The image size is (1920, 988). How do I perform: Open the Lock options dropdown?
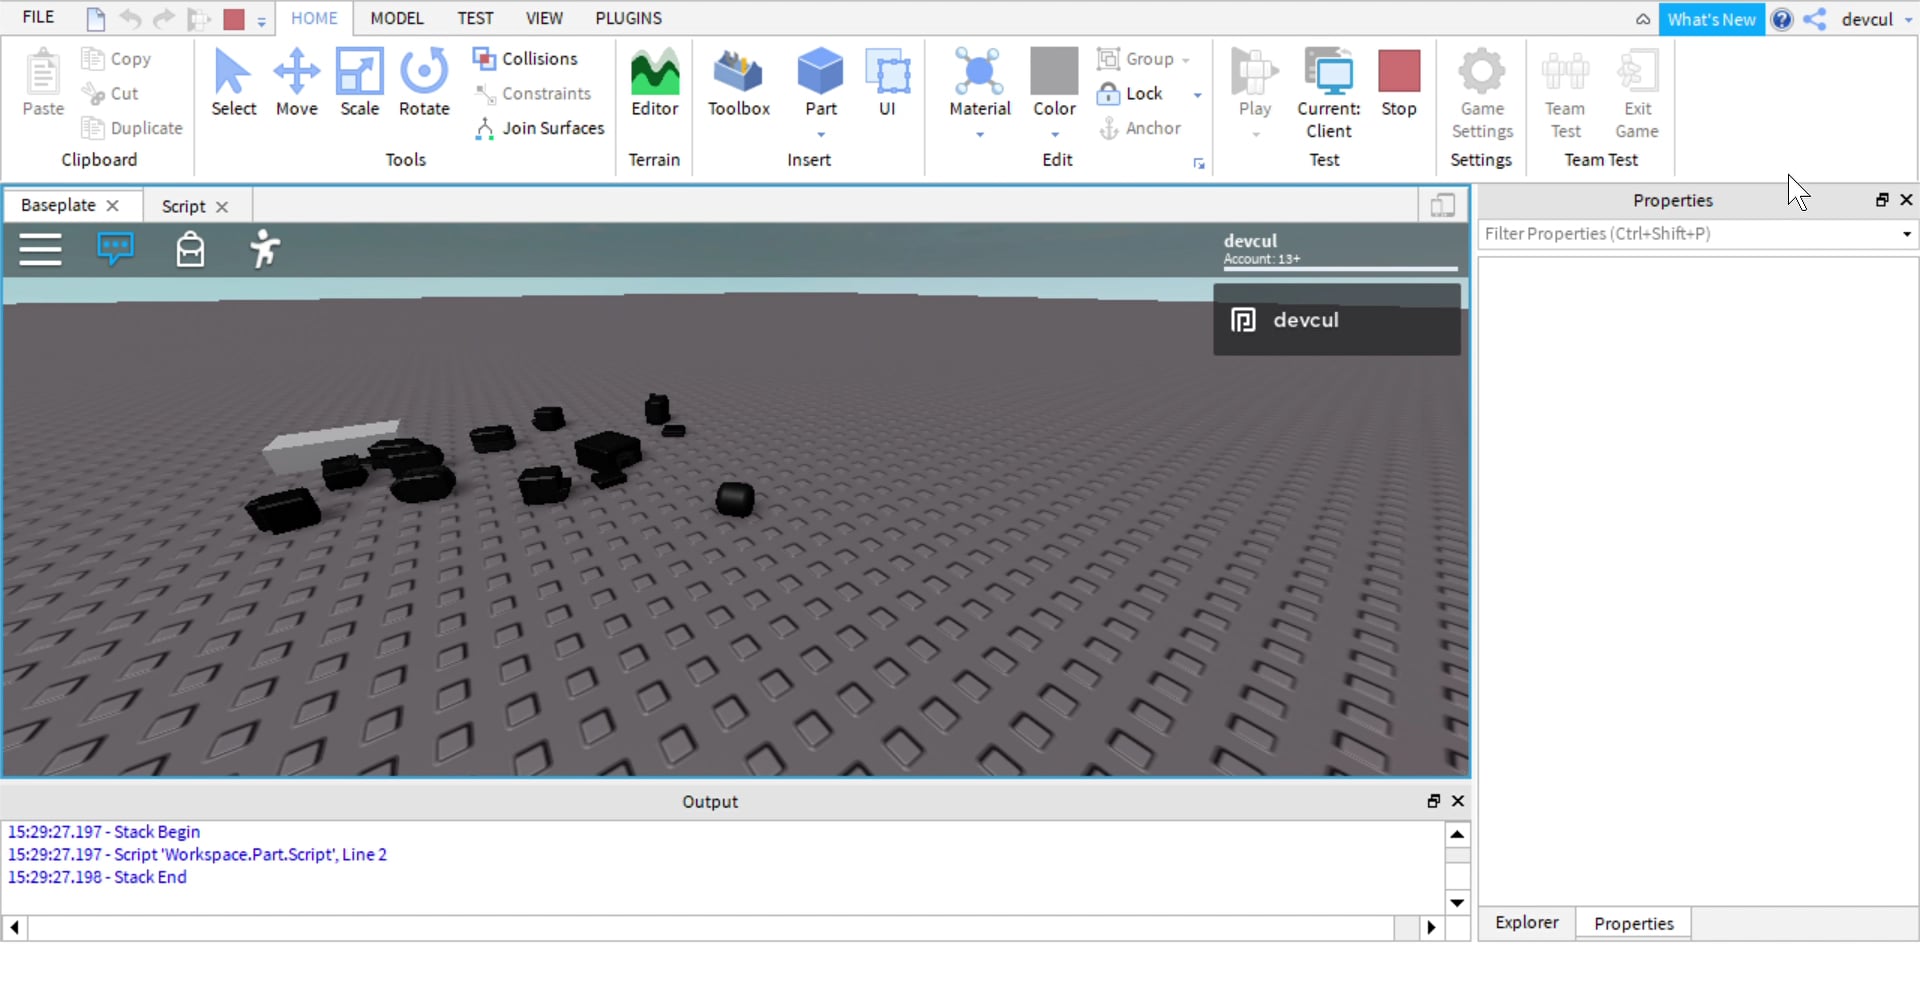pos(1199,94)
